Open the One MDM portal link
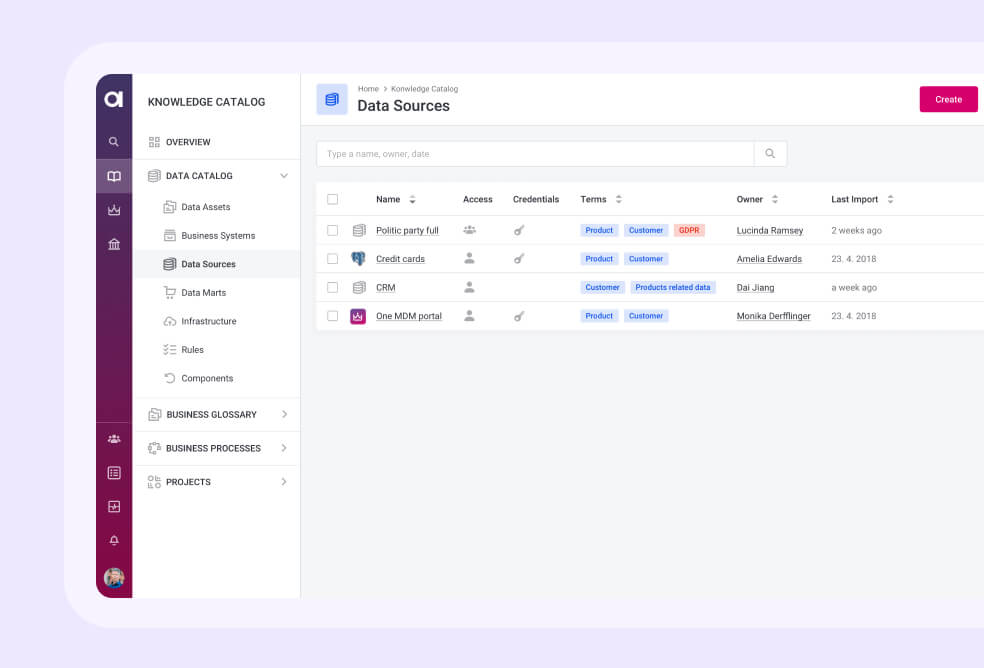The image size is (984, 668). (x=408, y=316)
